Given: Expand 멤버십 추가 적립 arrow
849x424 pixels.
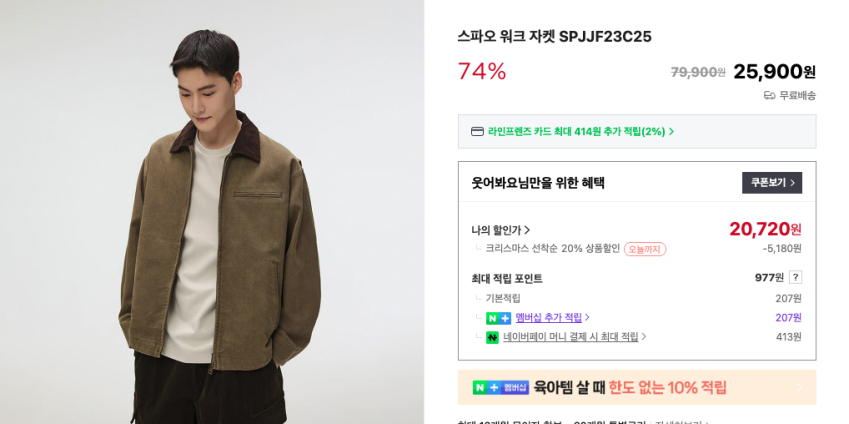Looking at the screenshot, I should 587,317.
